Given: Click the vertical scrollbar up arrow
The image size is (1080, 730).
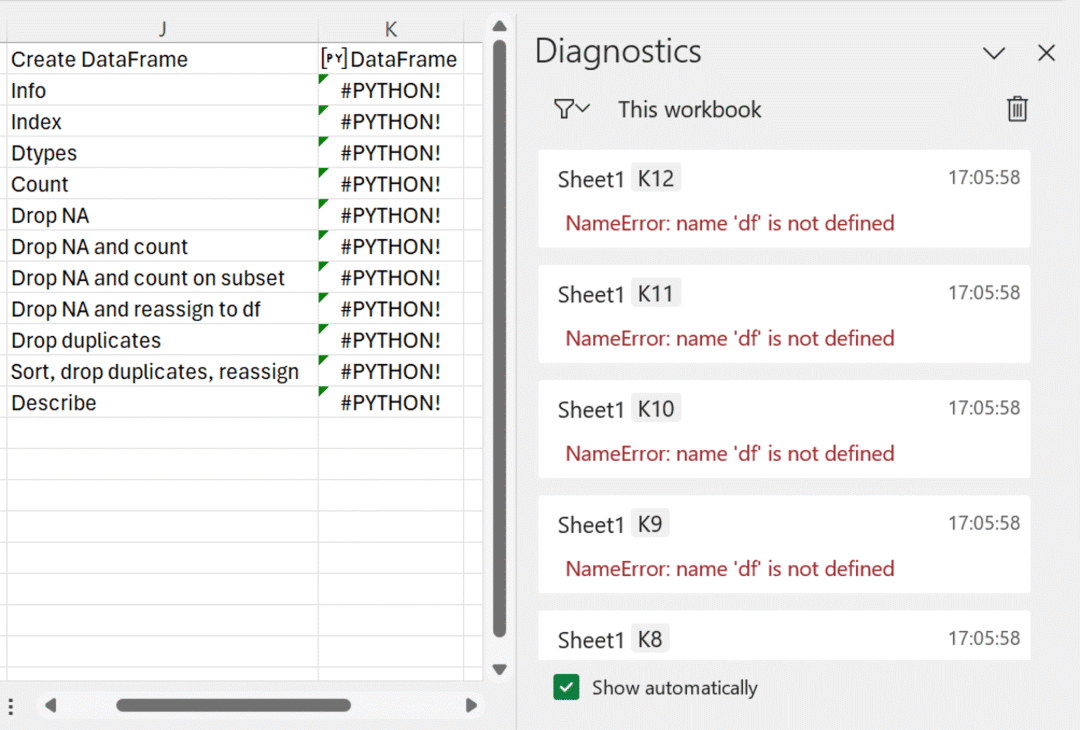Looking at the screenshot, I should [x=500, y=26].
